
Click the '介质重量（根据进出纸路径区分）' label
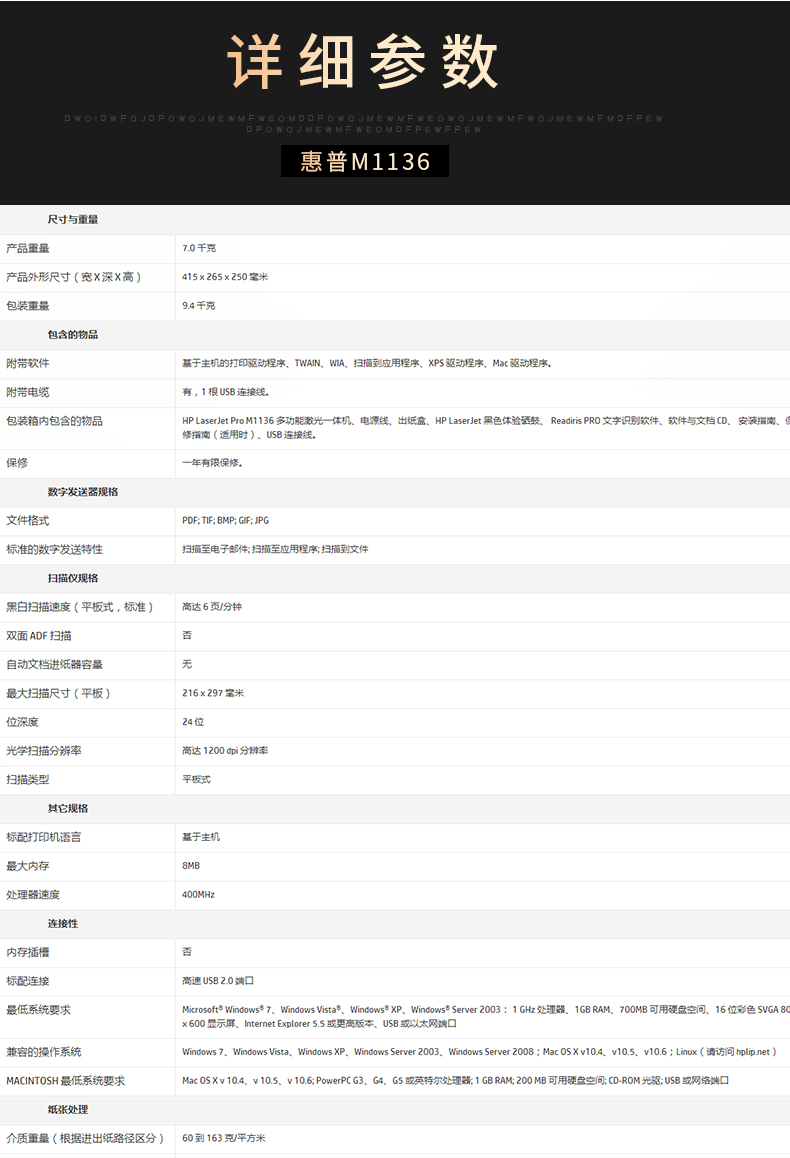tap(86, 1139)
